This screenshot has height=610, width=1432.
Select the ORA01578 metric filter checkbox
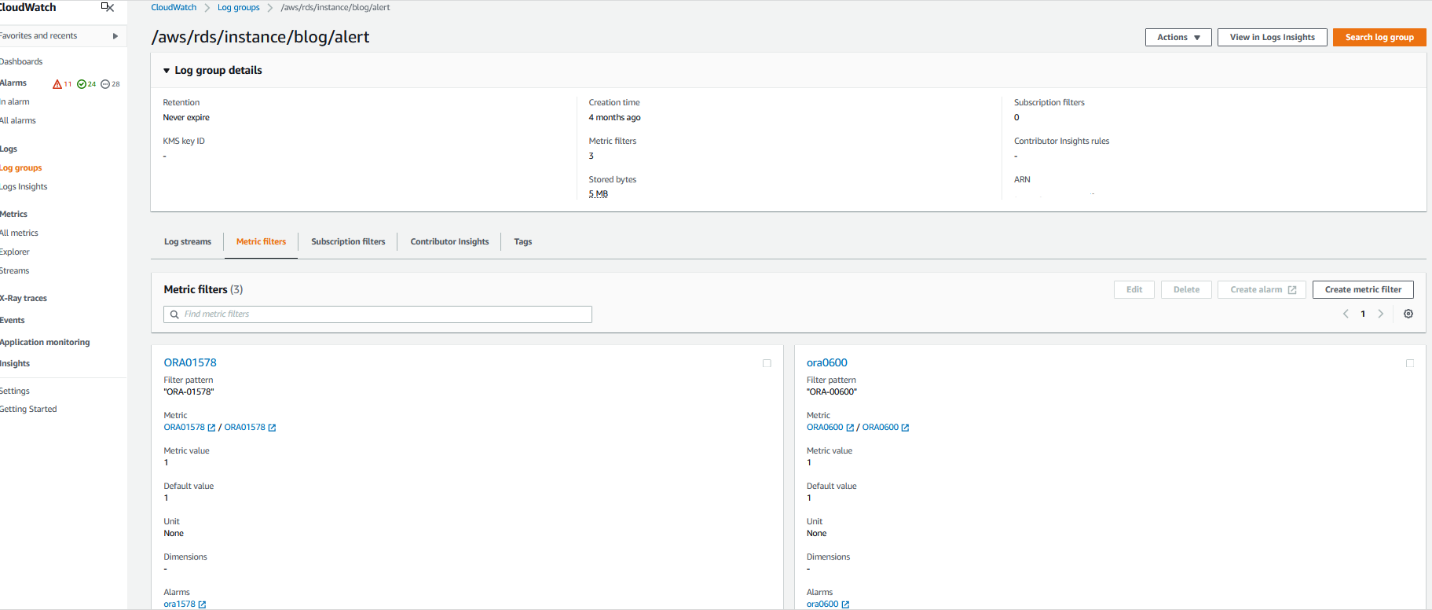pyautogui.click(x=767, y=363)
